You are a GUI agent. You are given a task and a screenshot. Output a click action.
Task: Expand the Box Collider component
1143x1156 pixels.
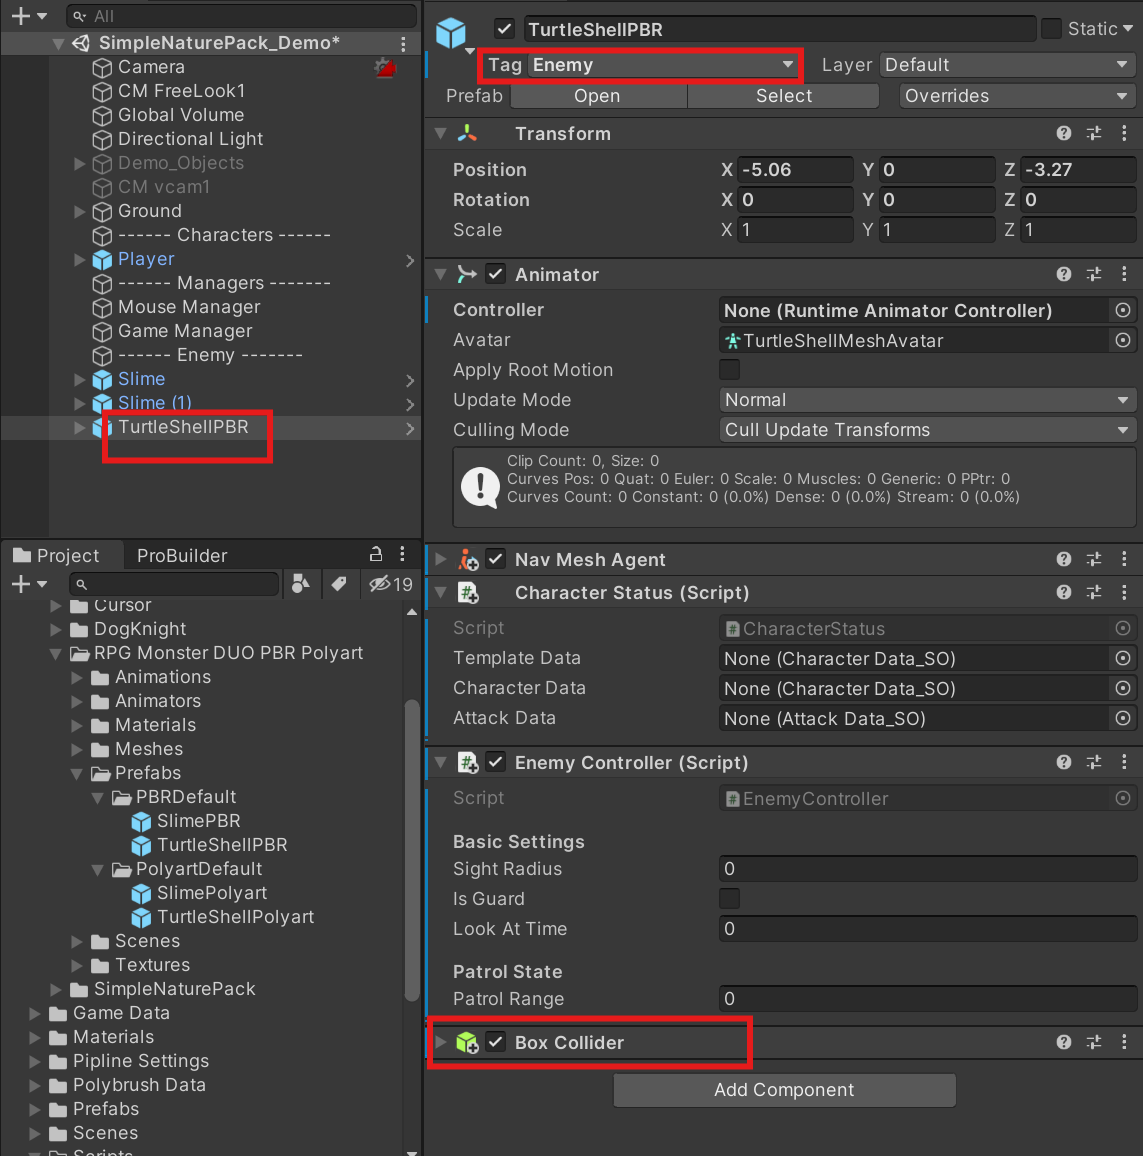[441, 1042]
